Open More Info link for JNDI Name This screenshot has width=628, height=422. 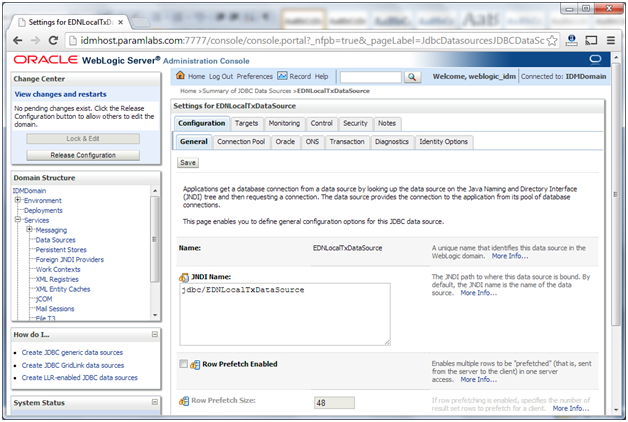[x=479, y=293]
